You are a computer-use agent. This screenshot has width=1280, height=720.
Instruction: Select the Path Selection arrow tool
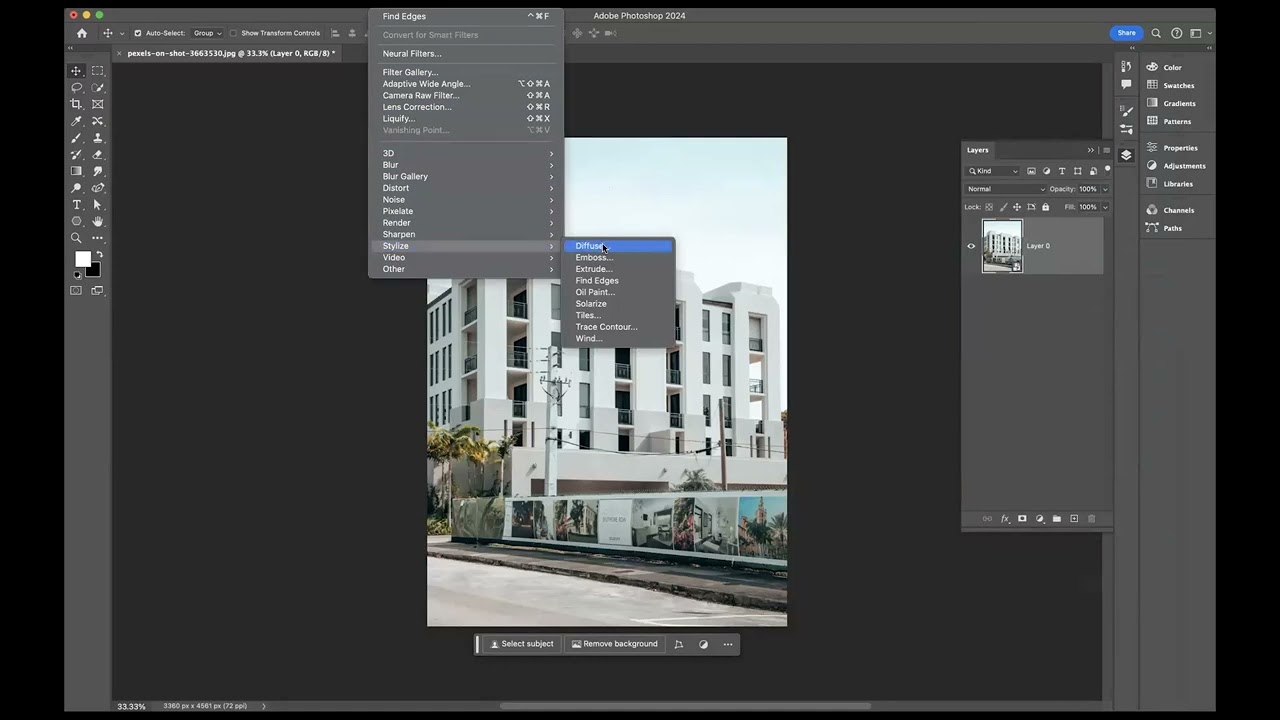click(98, 205)
